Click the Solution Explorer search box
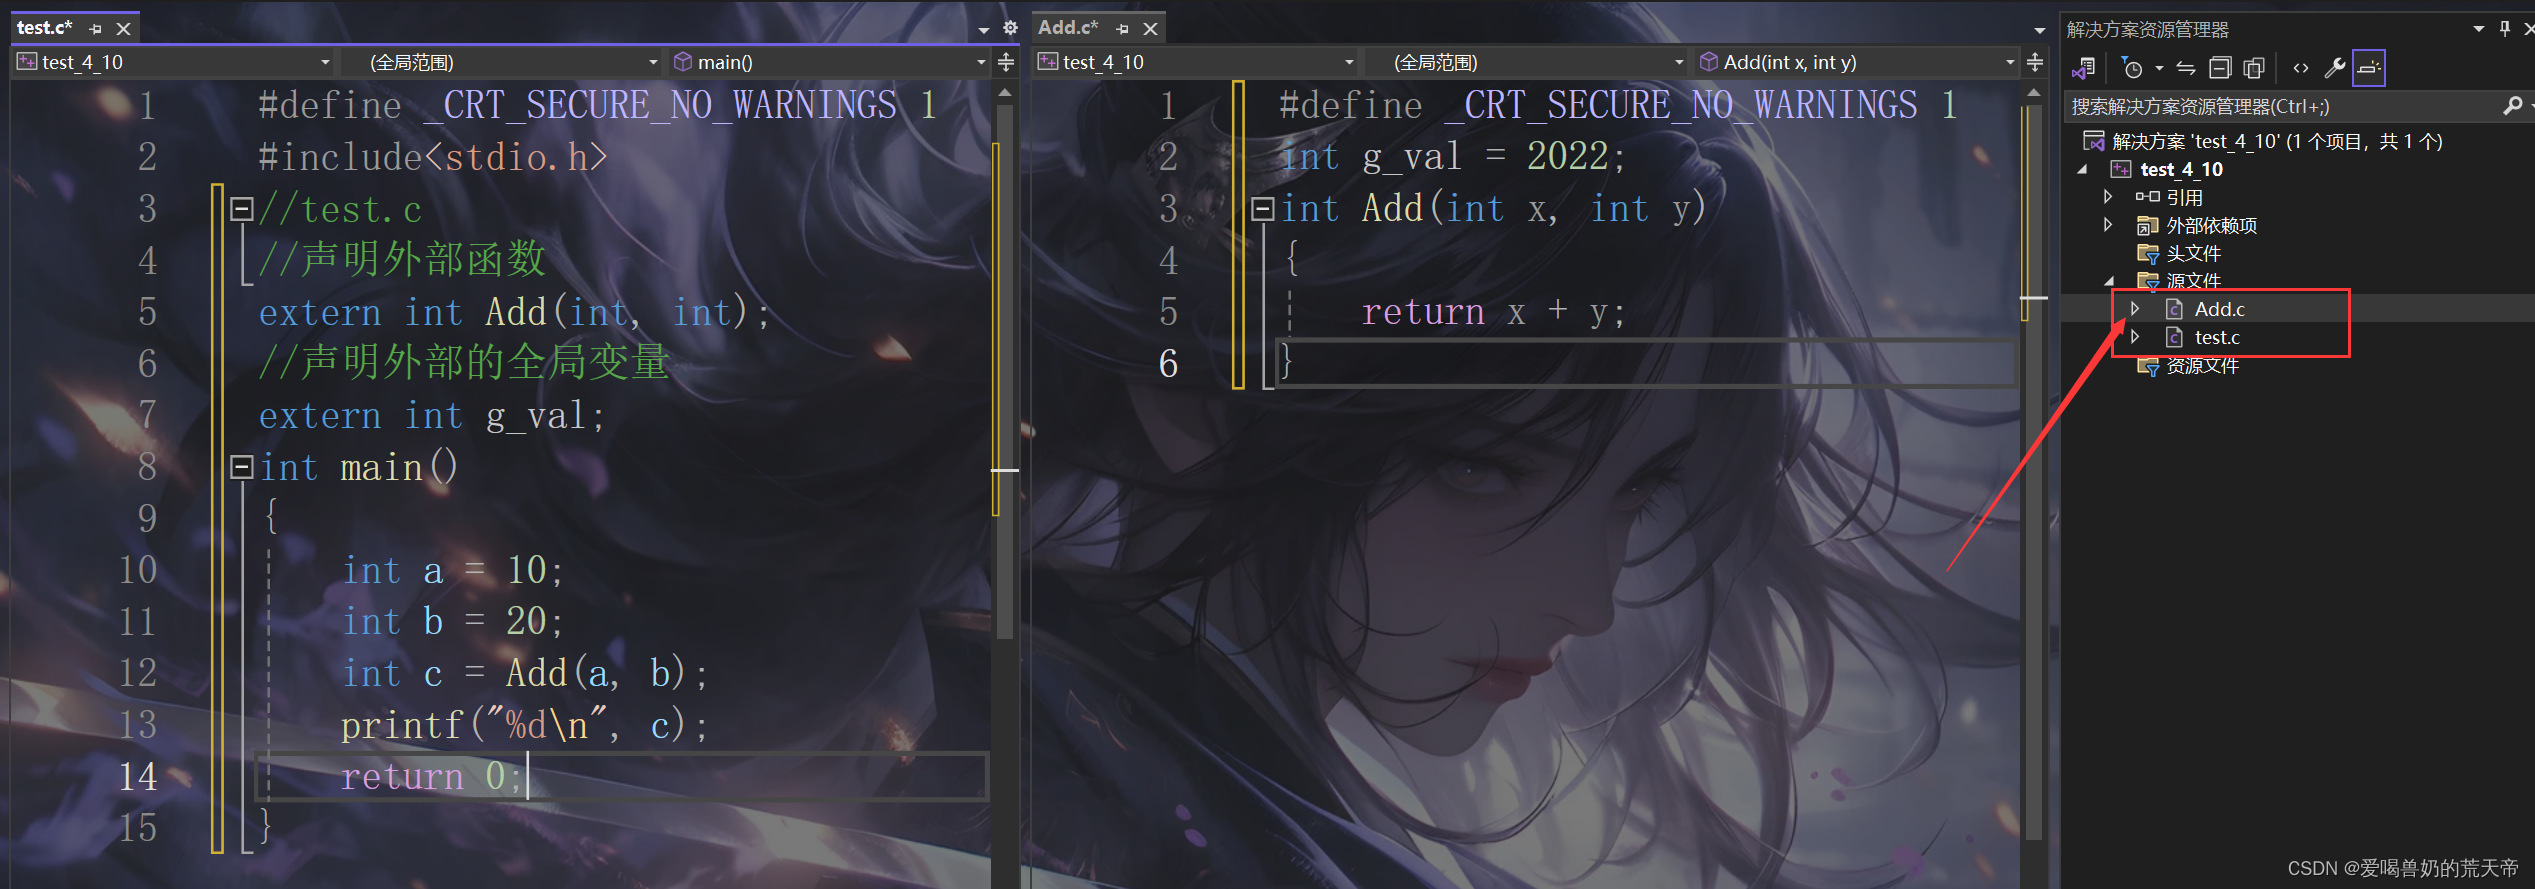The width and height of the screenshot is (2535, 889). point(2282,106)
